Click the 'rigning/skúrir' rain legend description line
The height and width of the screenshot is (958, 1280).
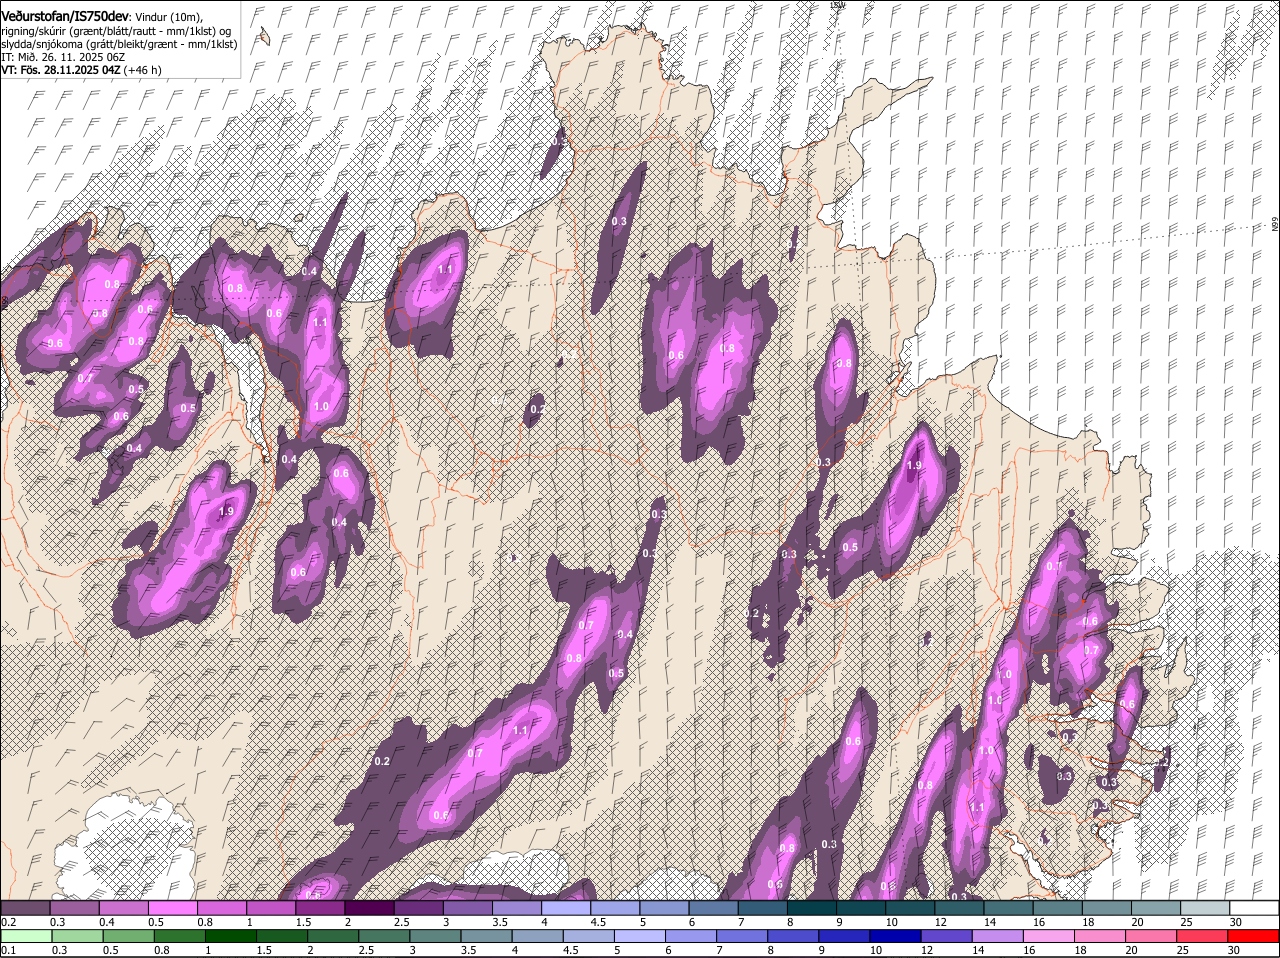pos(116,31)
